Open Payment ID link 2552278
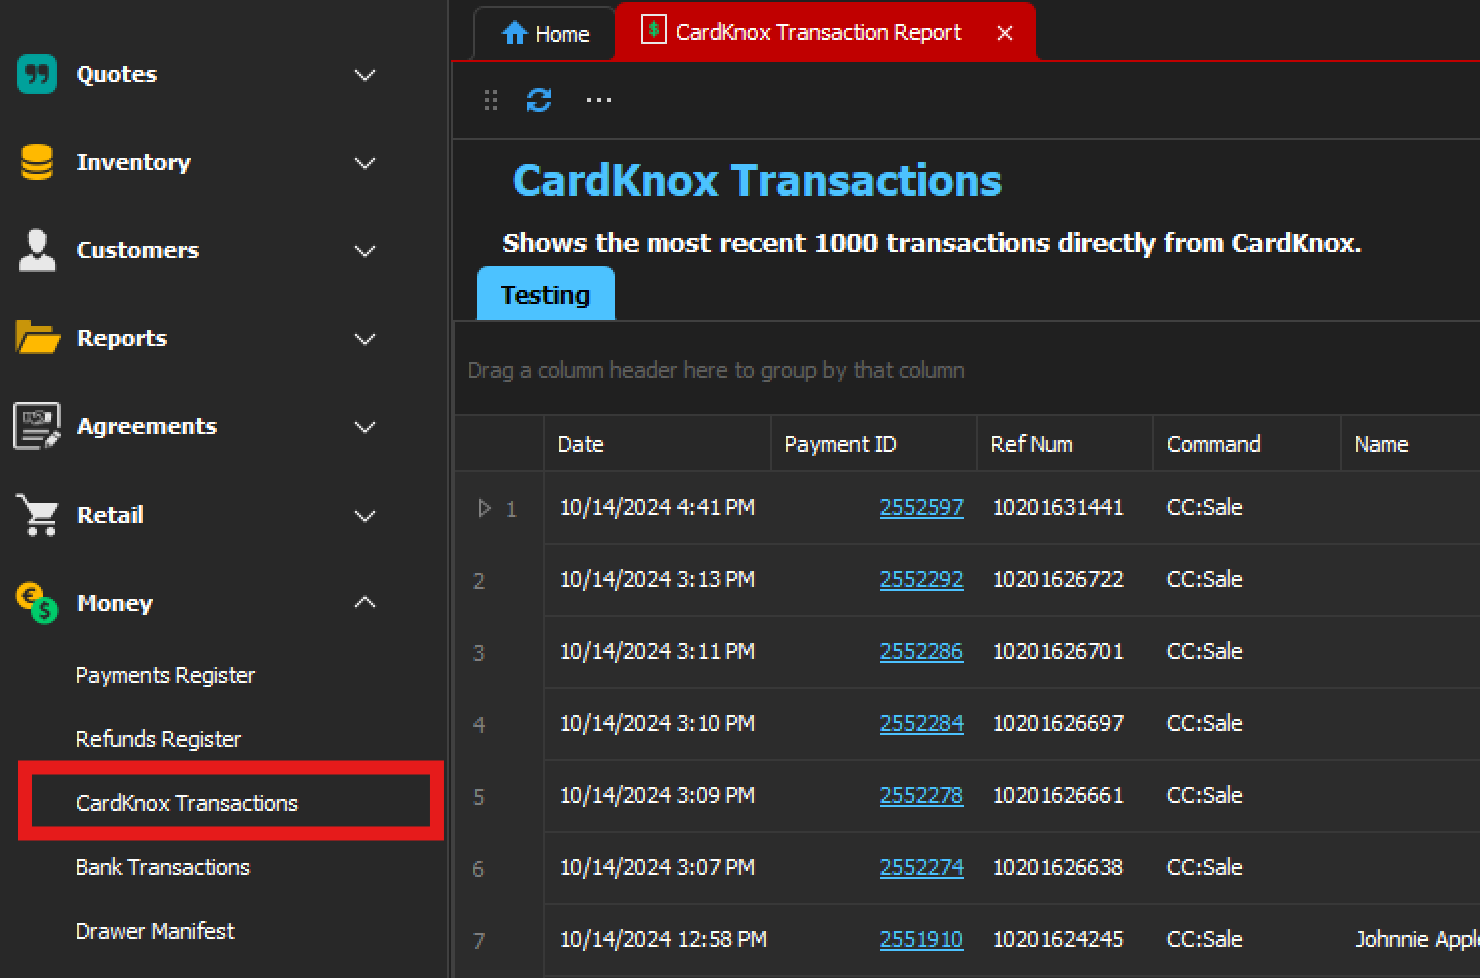1480x978 pixels. 921,796
